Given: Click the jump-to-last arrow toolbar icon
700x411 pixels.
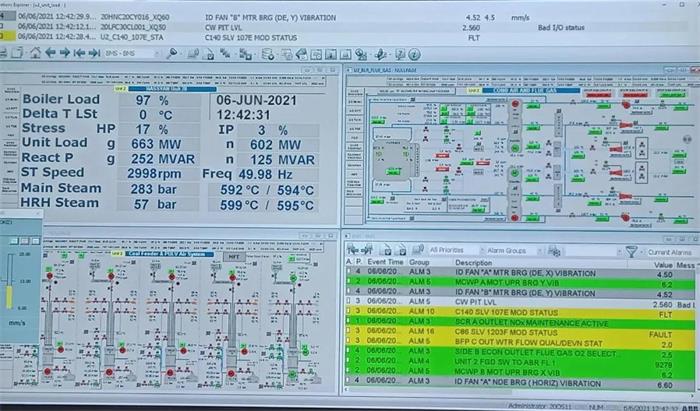Looking at the screenshot, I should tap(94, 53).
